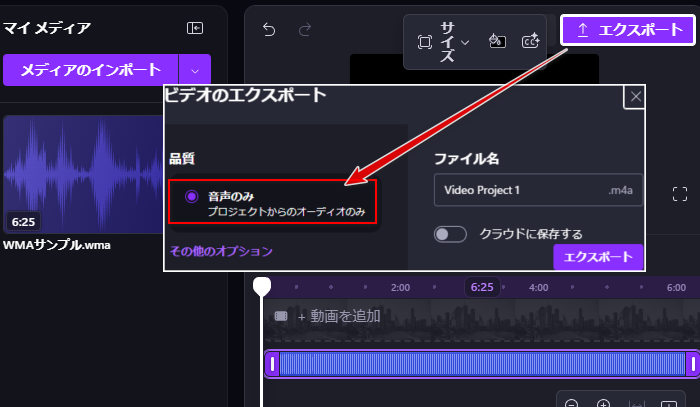The width and height of the screenshot is (700, 407).
Task: Open the import media dropdown arrow
Action: pyautogui.click(x=195, y=70)
